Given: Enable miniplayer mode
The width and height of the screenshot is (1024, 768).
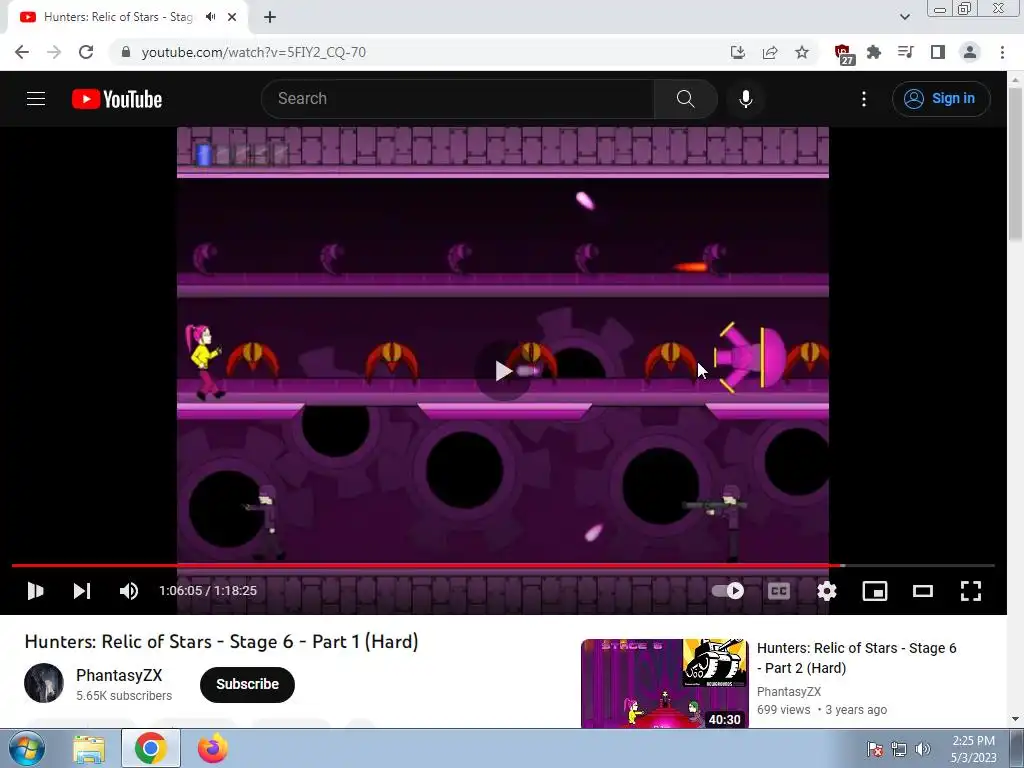Looking at the screenshot, I should point(874,591).
